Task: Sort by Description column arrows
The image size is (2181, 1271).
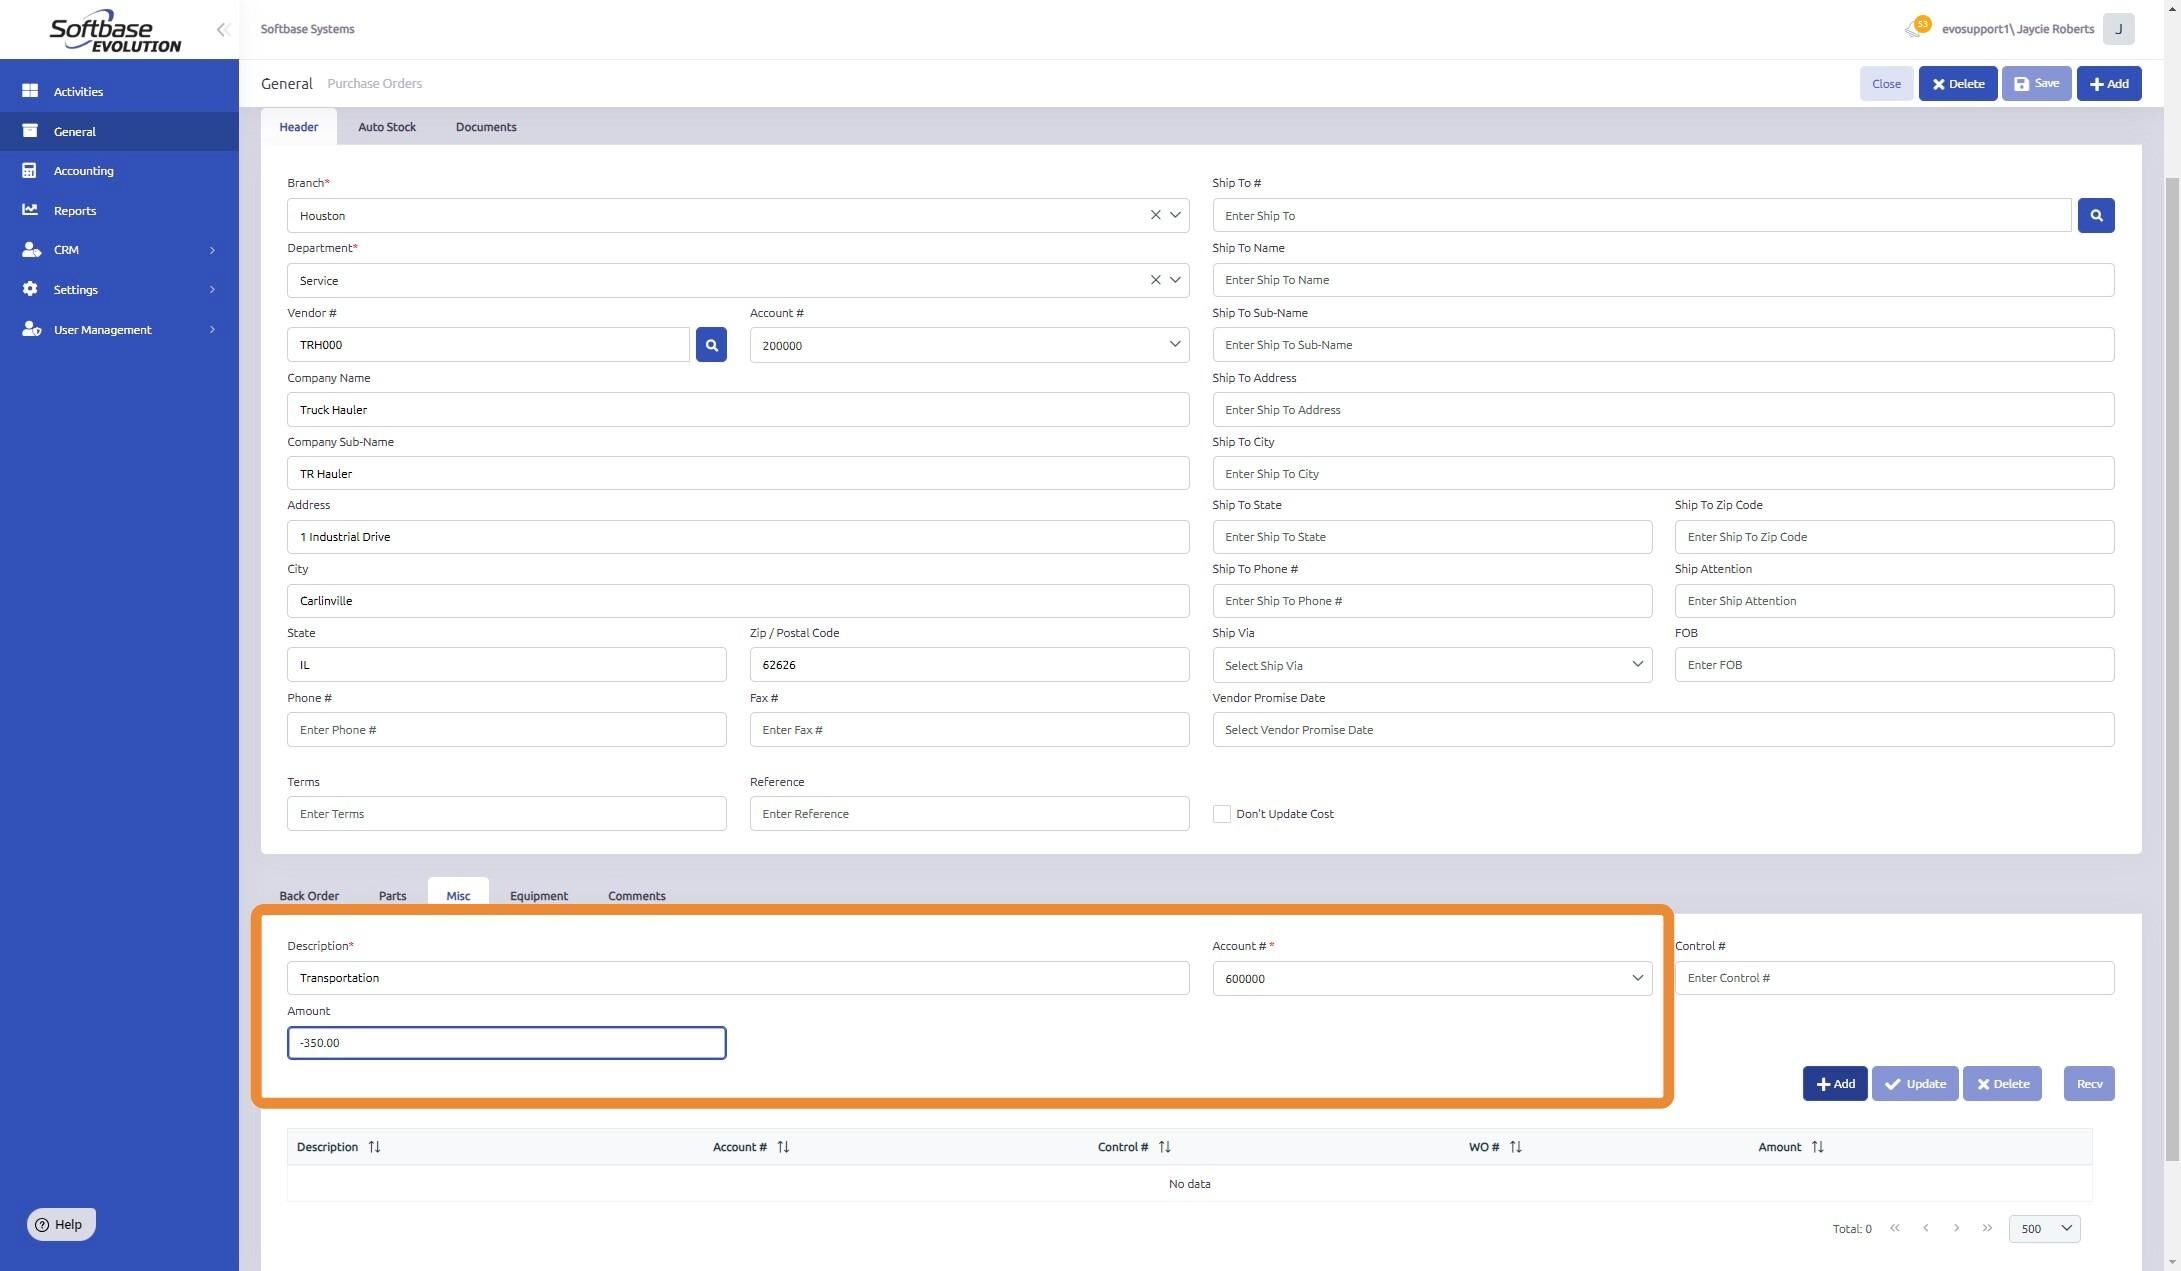Action: pos(374,1147)
